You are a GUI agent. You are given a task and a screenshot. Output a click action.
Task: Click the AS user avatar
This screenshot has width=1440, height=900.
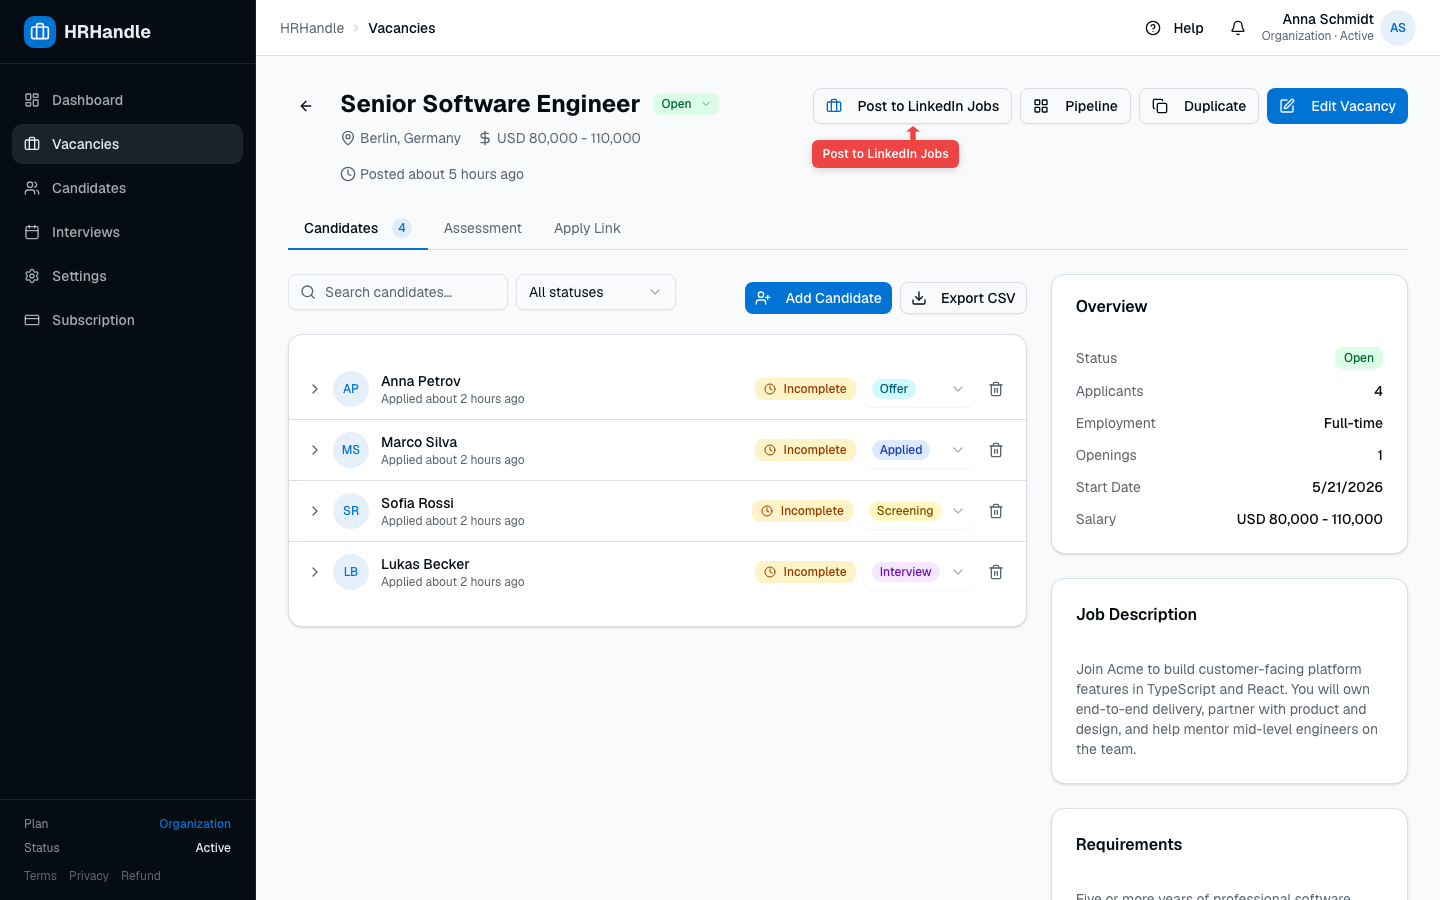[x=1398, y=28]
